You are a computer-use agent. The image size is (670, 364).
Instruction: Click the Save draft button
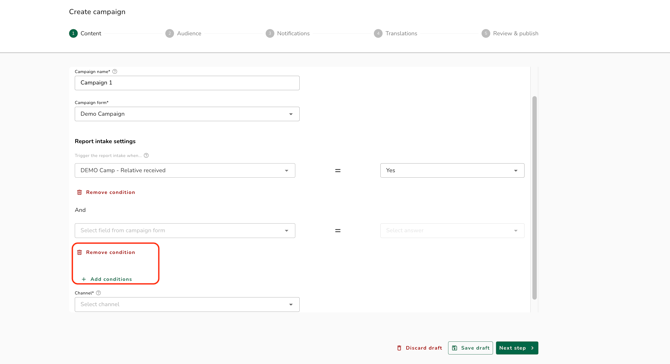click(x=470, y=348)
